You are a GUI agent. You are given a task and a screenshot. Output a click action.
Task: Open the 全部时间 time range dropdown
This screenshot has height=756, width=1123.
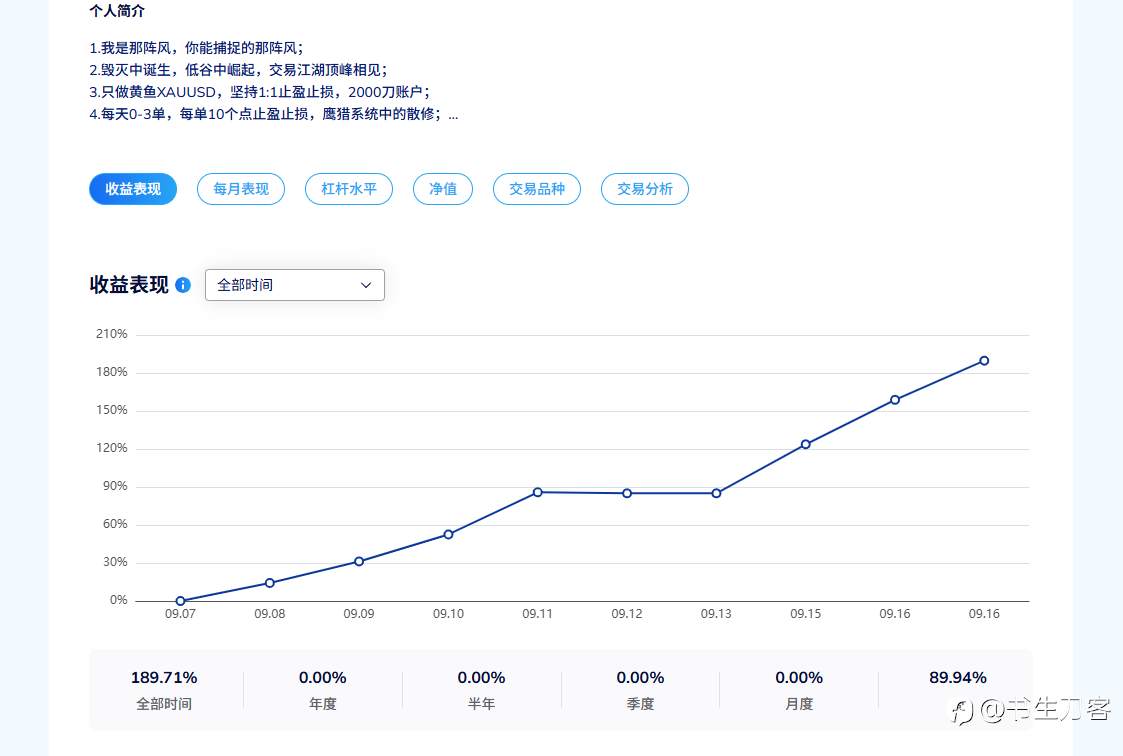[x=294, y=285]
